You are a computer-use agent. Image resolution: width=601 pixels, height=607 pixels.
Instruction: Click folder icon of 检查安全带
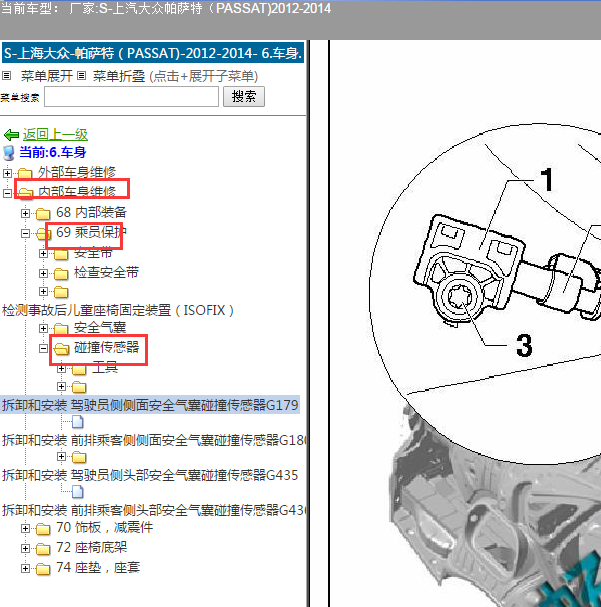[61, 274]
